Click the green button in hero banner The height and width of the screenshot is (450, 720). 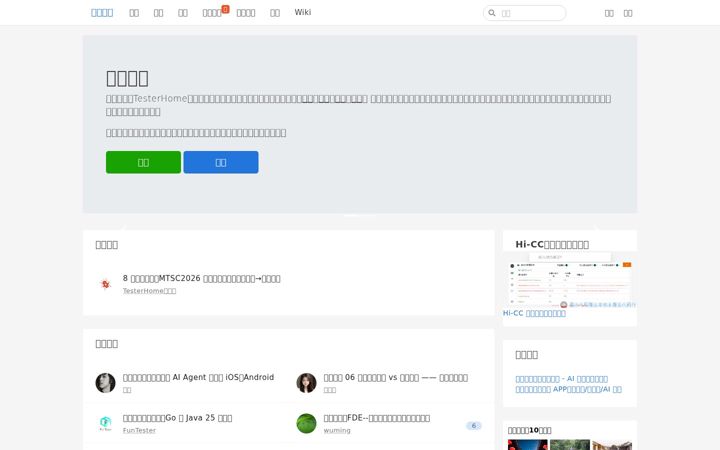(x=143, y=162)
